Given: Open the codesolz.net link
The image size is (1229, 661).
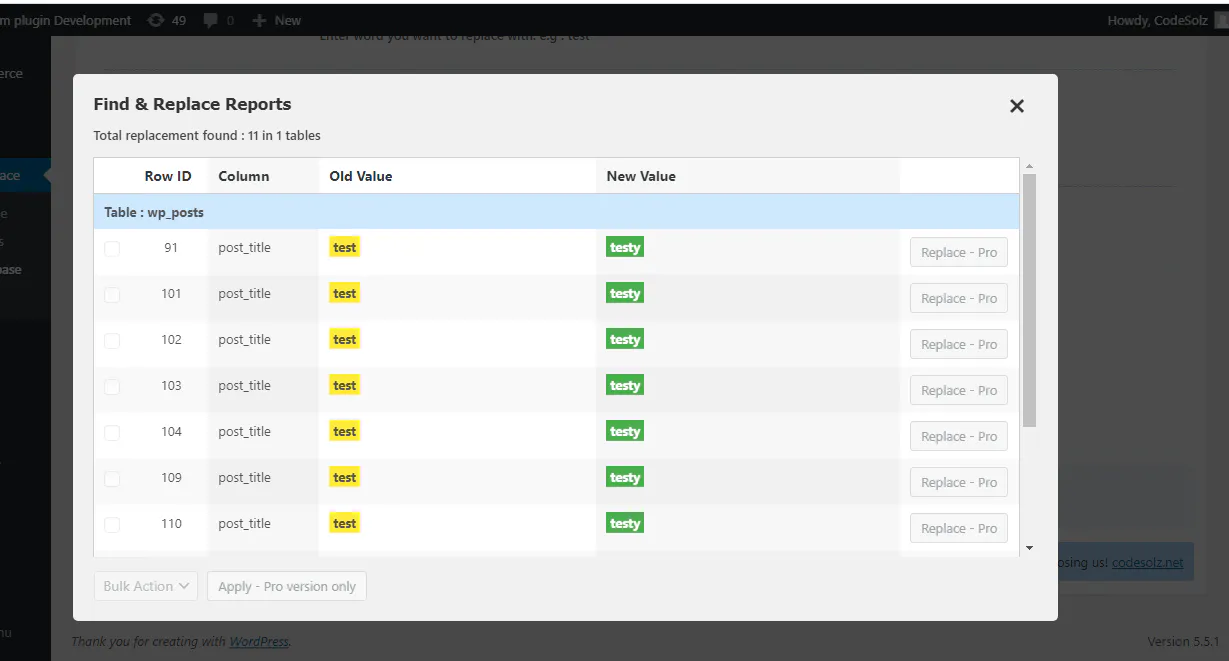Looking at the screenshot, I should point(1147,562).
